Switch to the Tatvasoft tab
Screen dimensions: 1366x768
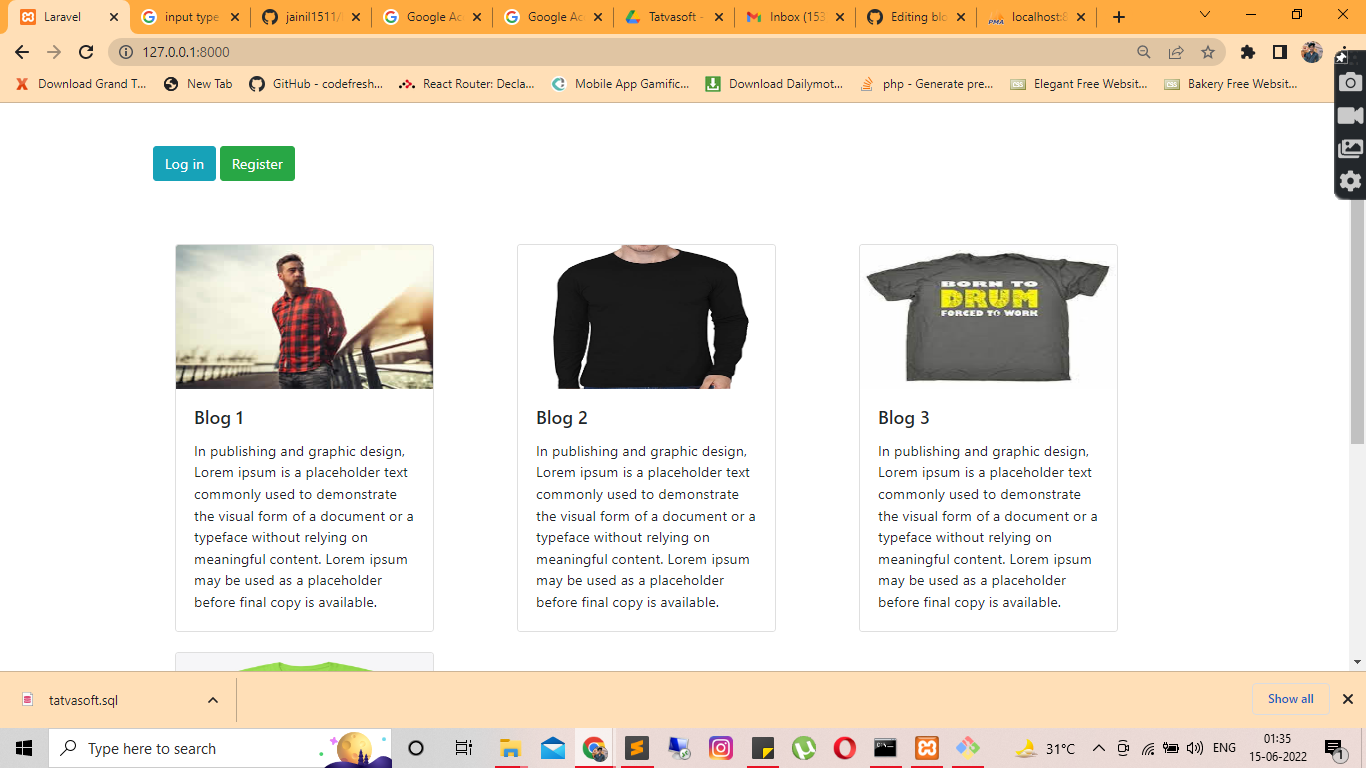[673, 16]
